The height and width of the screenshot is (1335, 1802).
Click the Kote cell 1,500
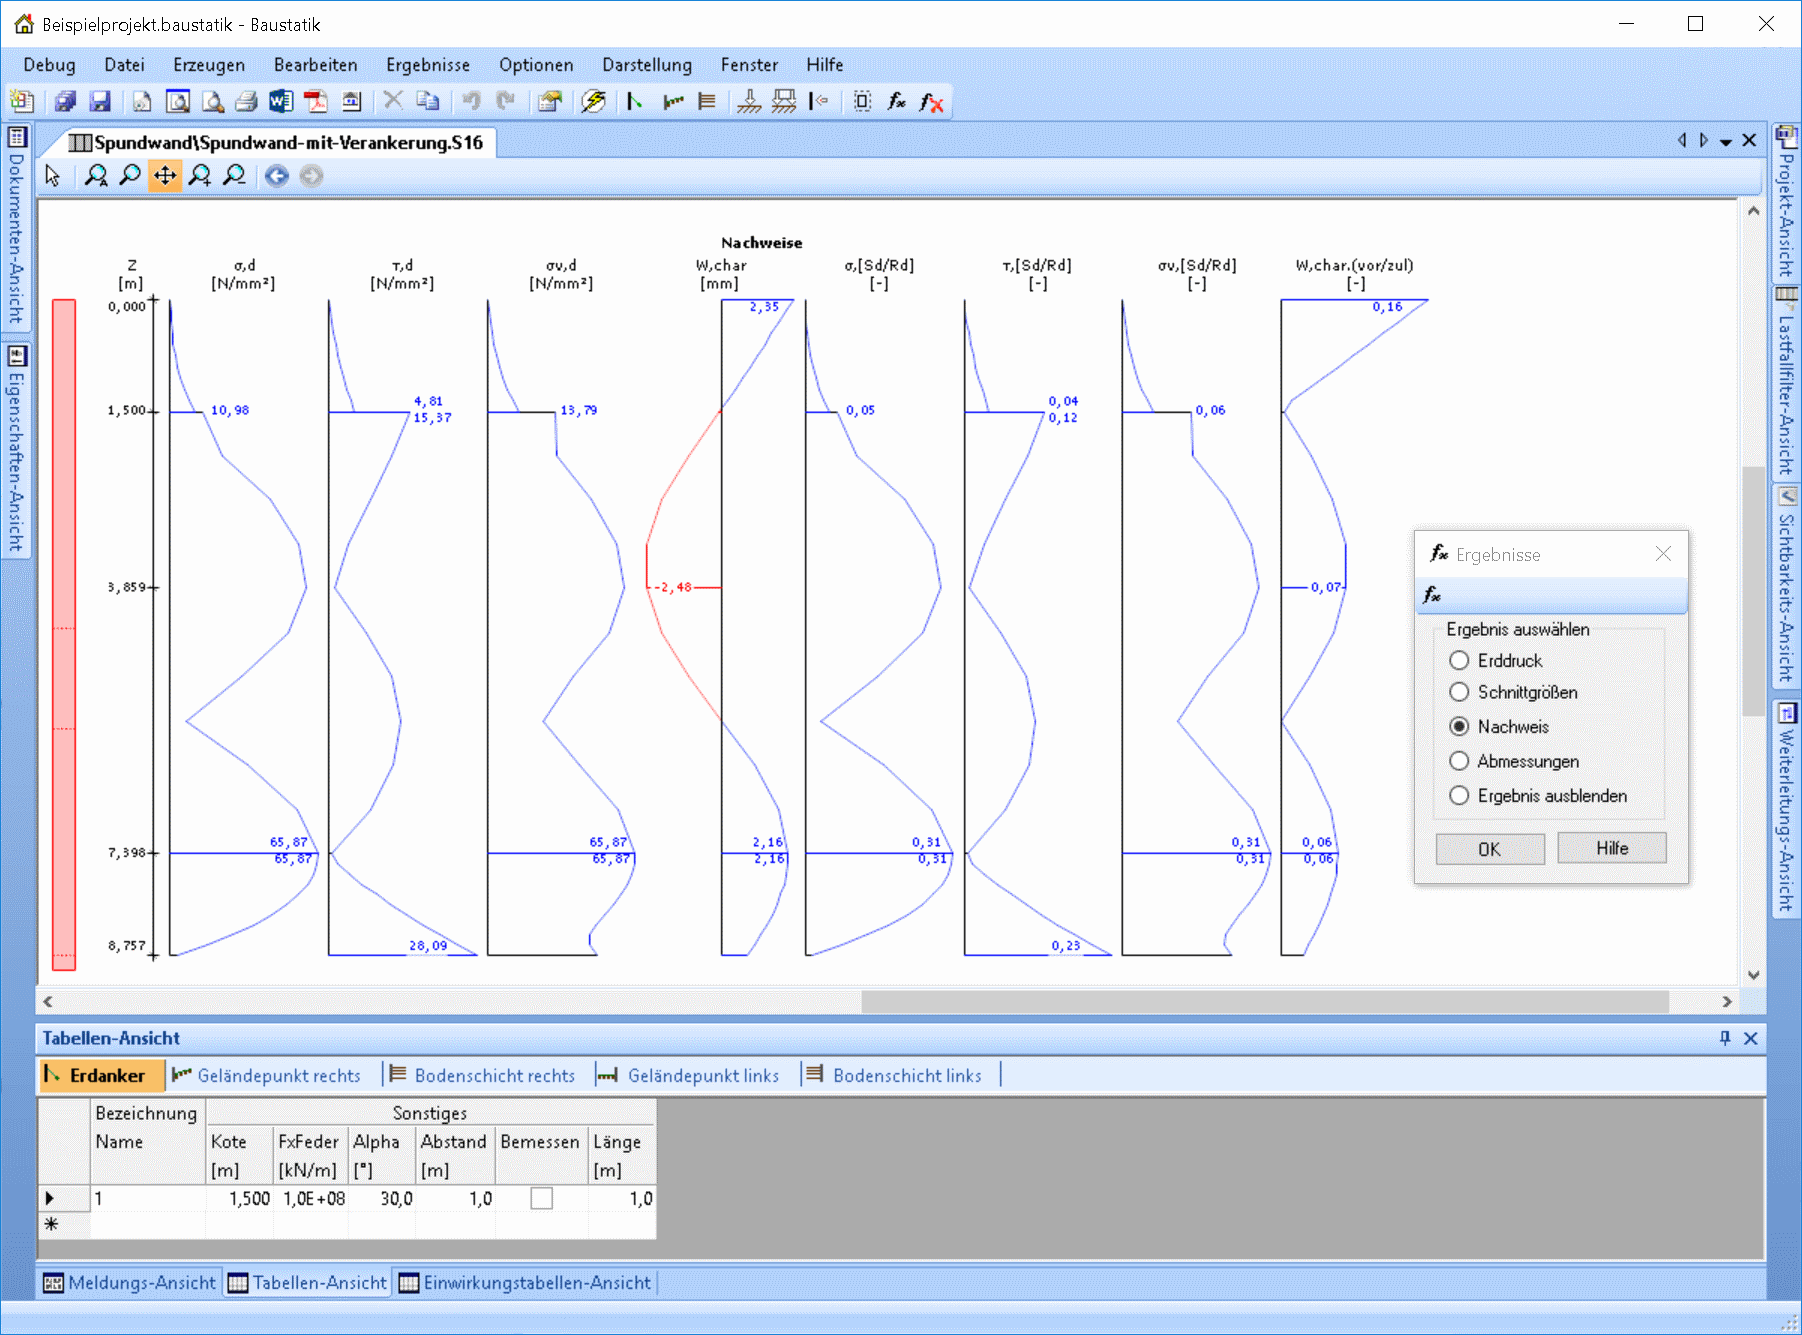239,1198
